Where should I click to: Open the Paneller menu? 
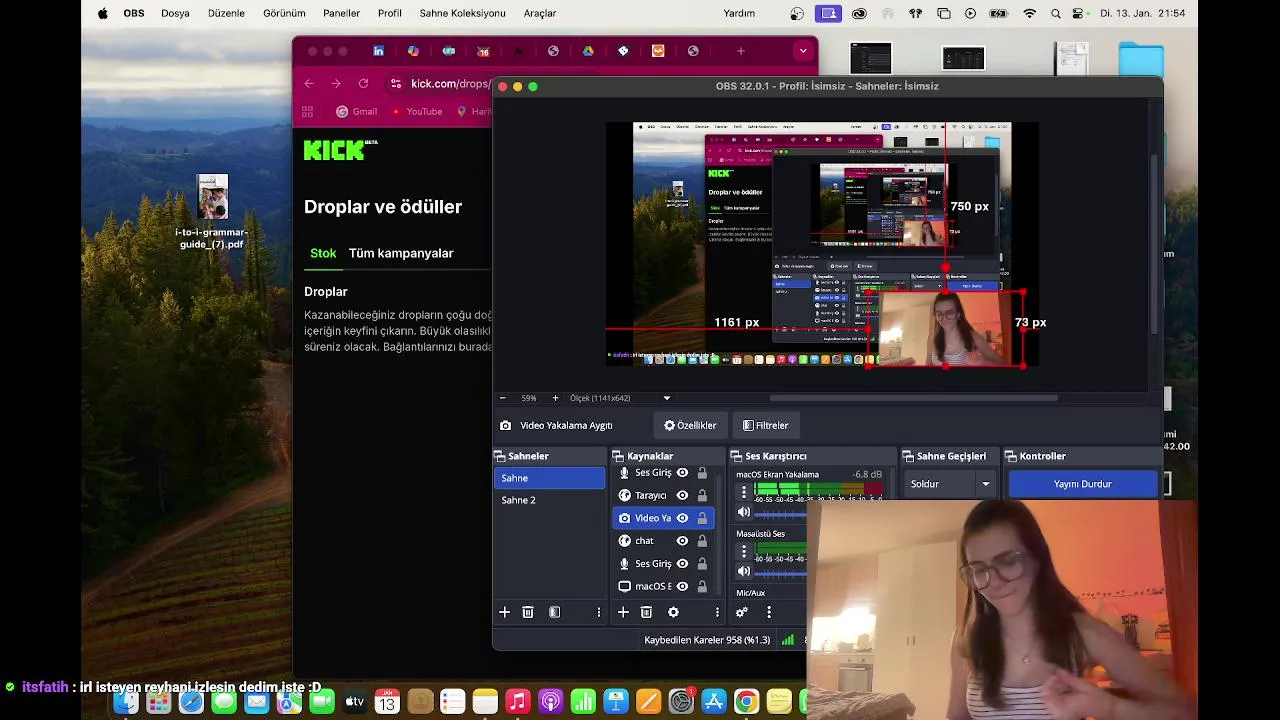point(341,13)
